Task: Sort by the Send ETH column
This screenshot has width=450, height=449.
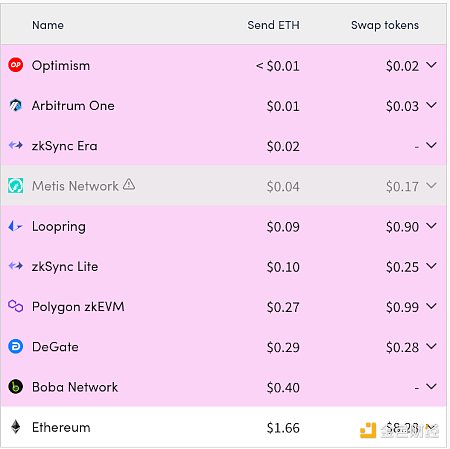Action: pyautogui.click(x=273, y=25)
